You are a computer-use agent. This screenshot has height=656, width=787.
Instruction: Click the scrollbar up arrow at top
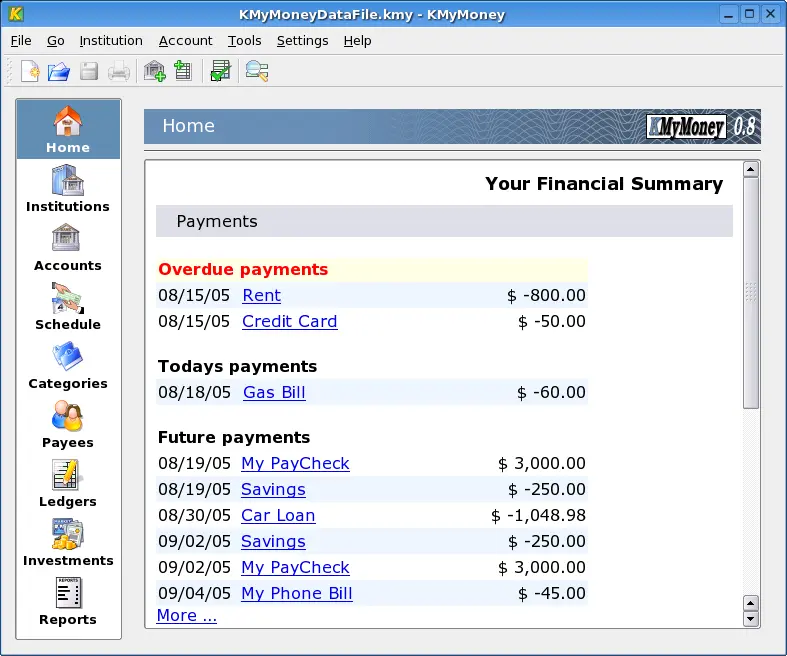point(751,169)
